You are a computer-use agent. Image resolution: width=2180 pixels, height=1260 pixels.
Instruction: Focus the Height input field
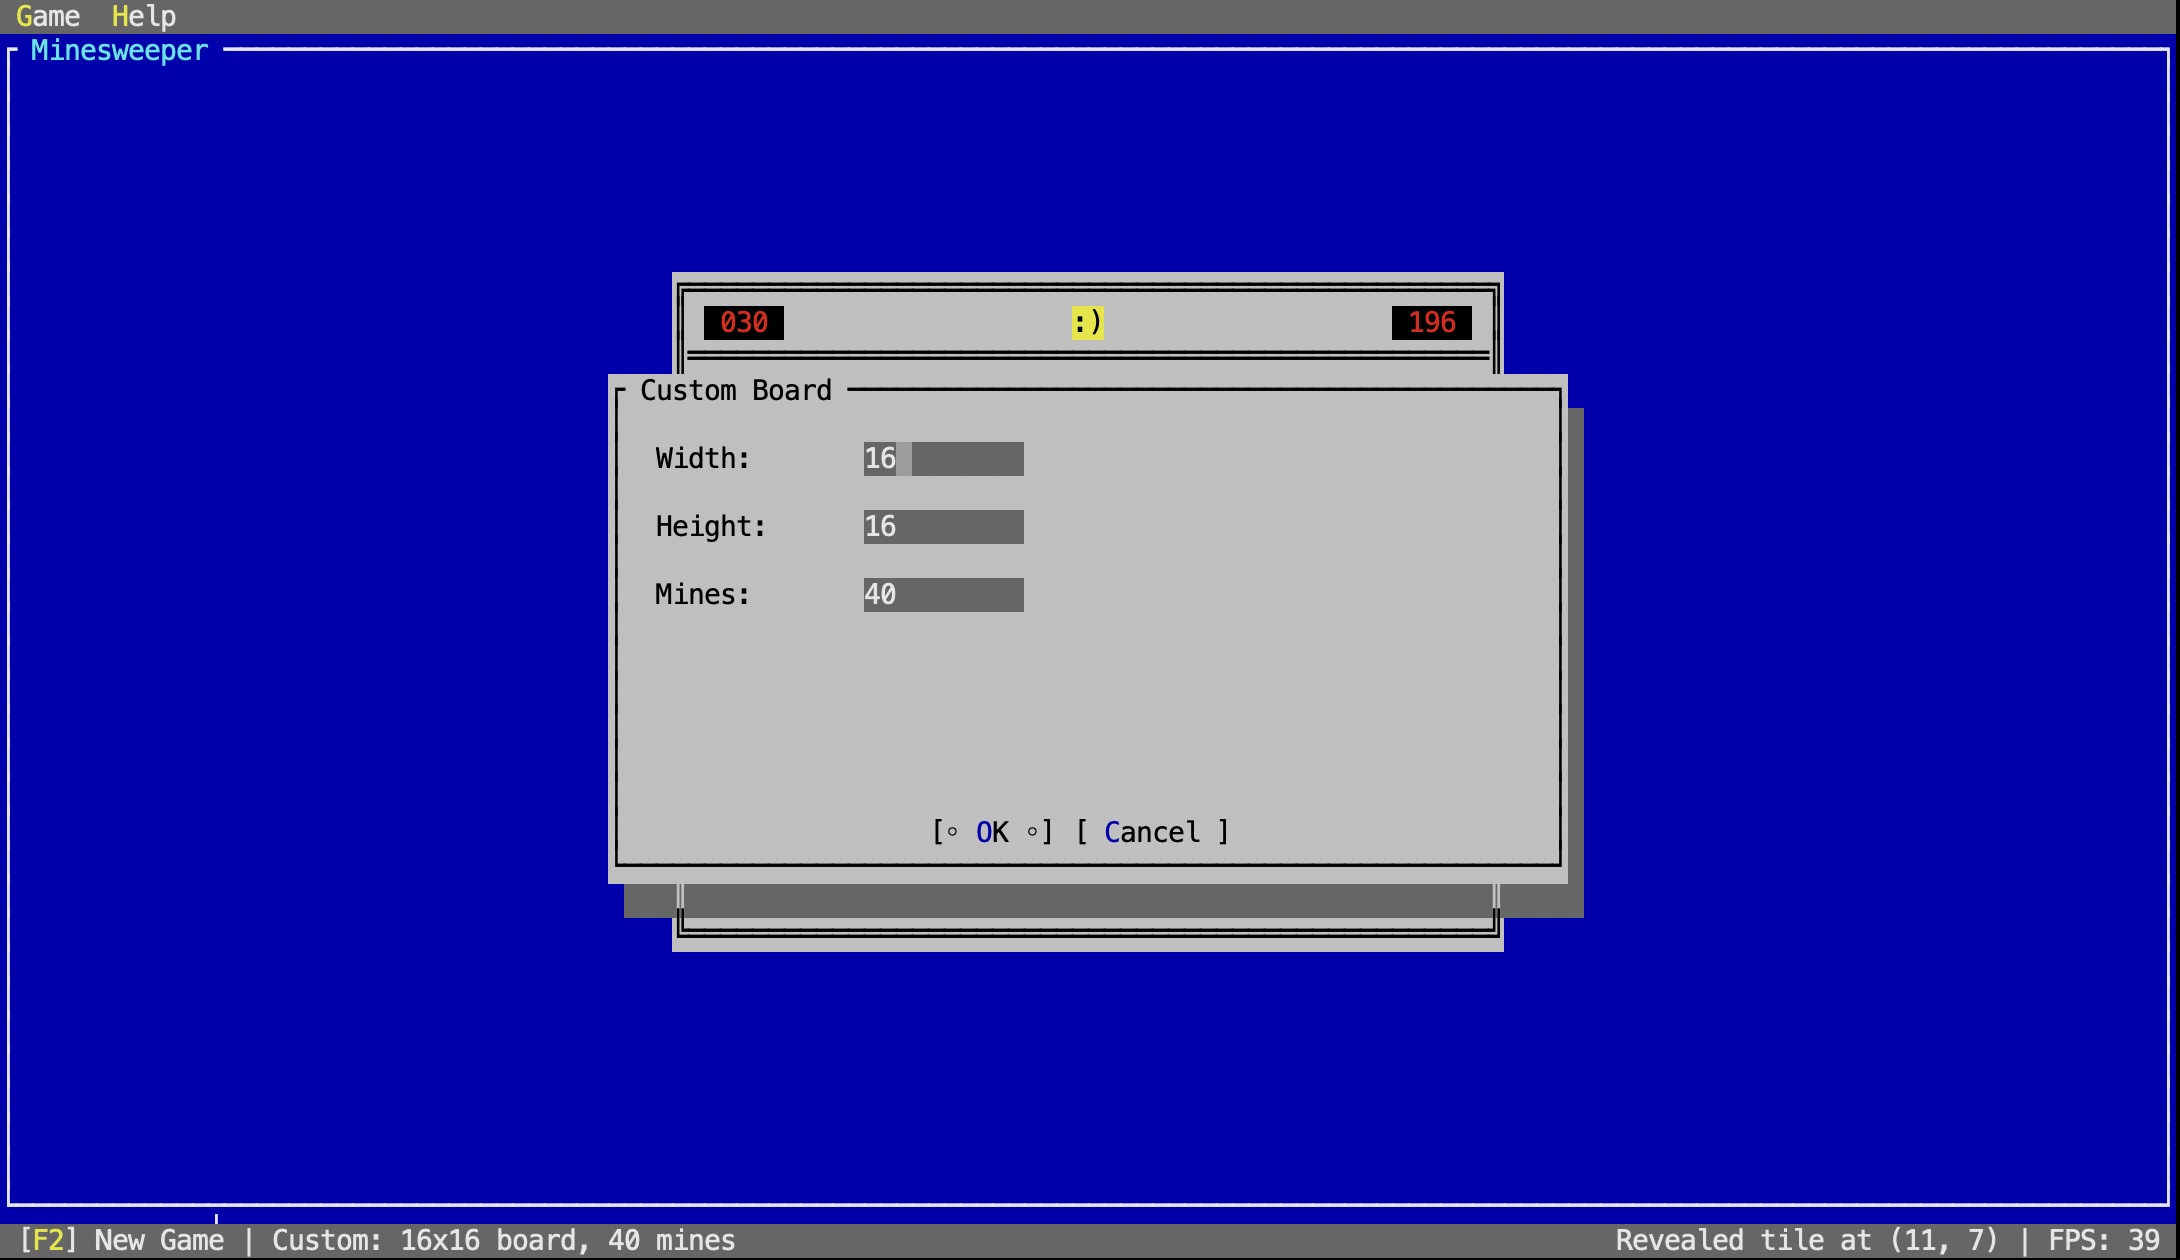[x=943, y=527]
